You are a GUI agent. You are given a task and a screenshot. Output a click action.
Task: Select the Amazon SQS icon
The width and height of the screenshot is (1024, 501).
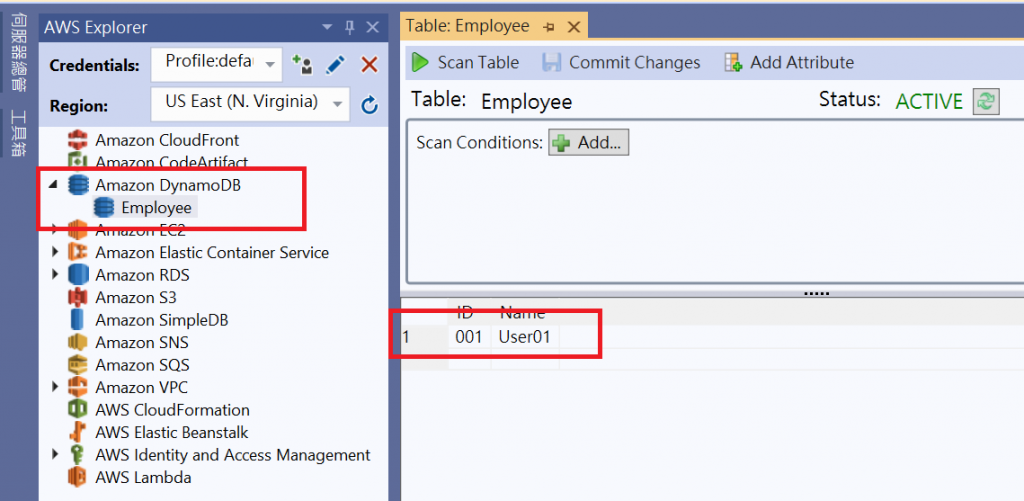pos(78,364)
